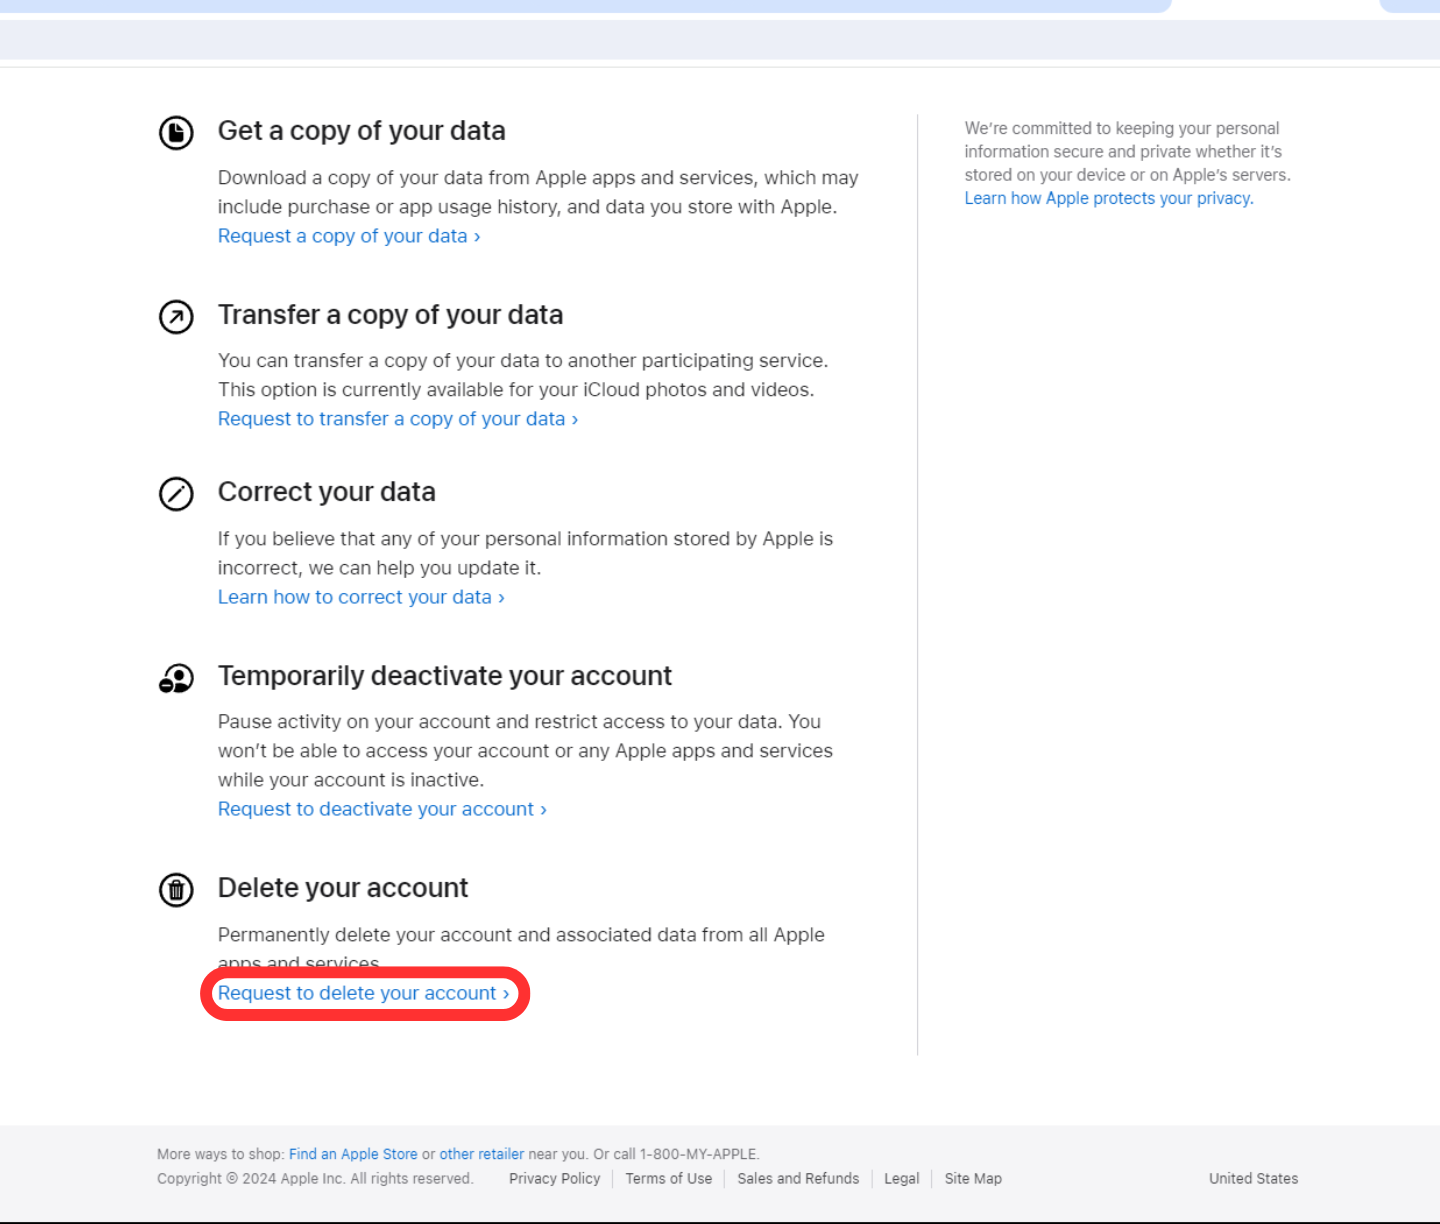Go to Sales and Refunds page
This screenshot has height=1224, width=1440.
click(x=798, y=1179)
